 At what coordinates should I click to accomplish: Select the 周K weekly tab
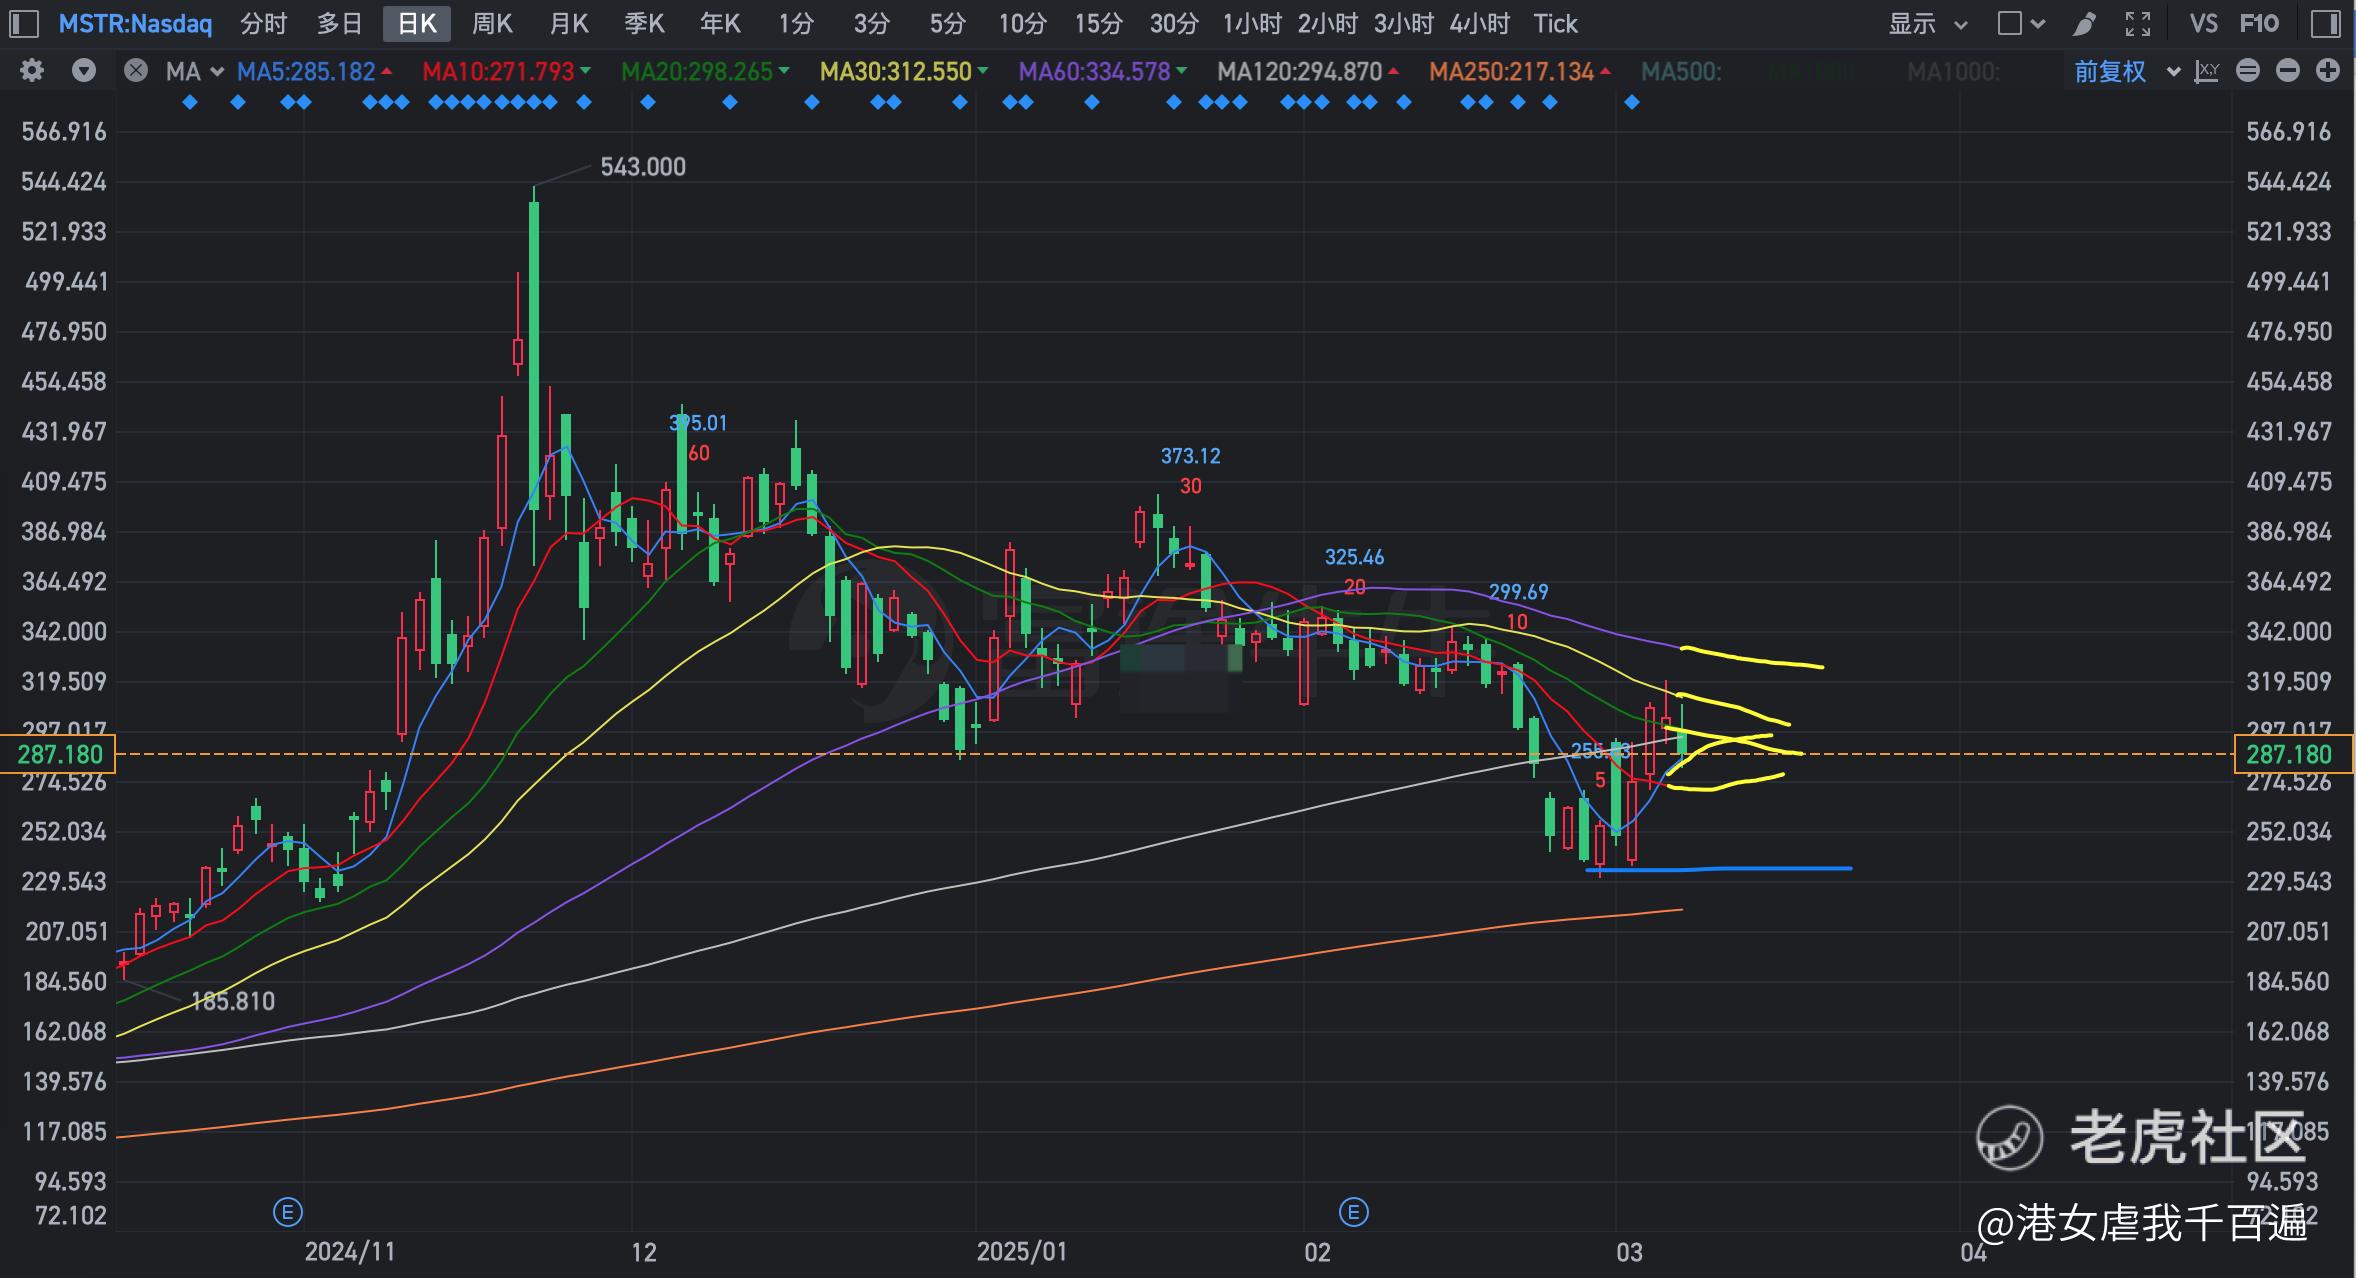click(x=492, y=23)
